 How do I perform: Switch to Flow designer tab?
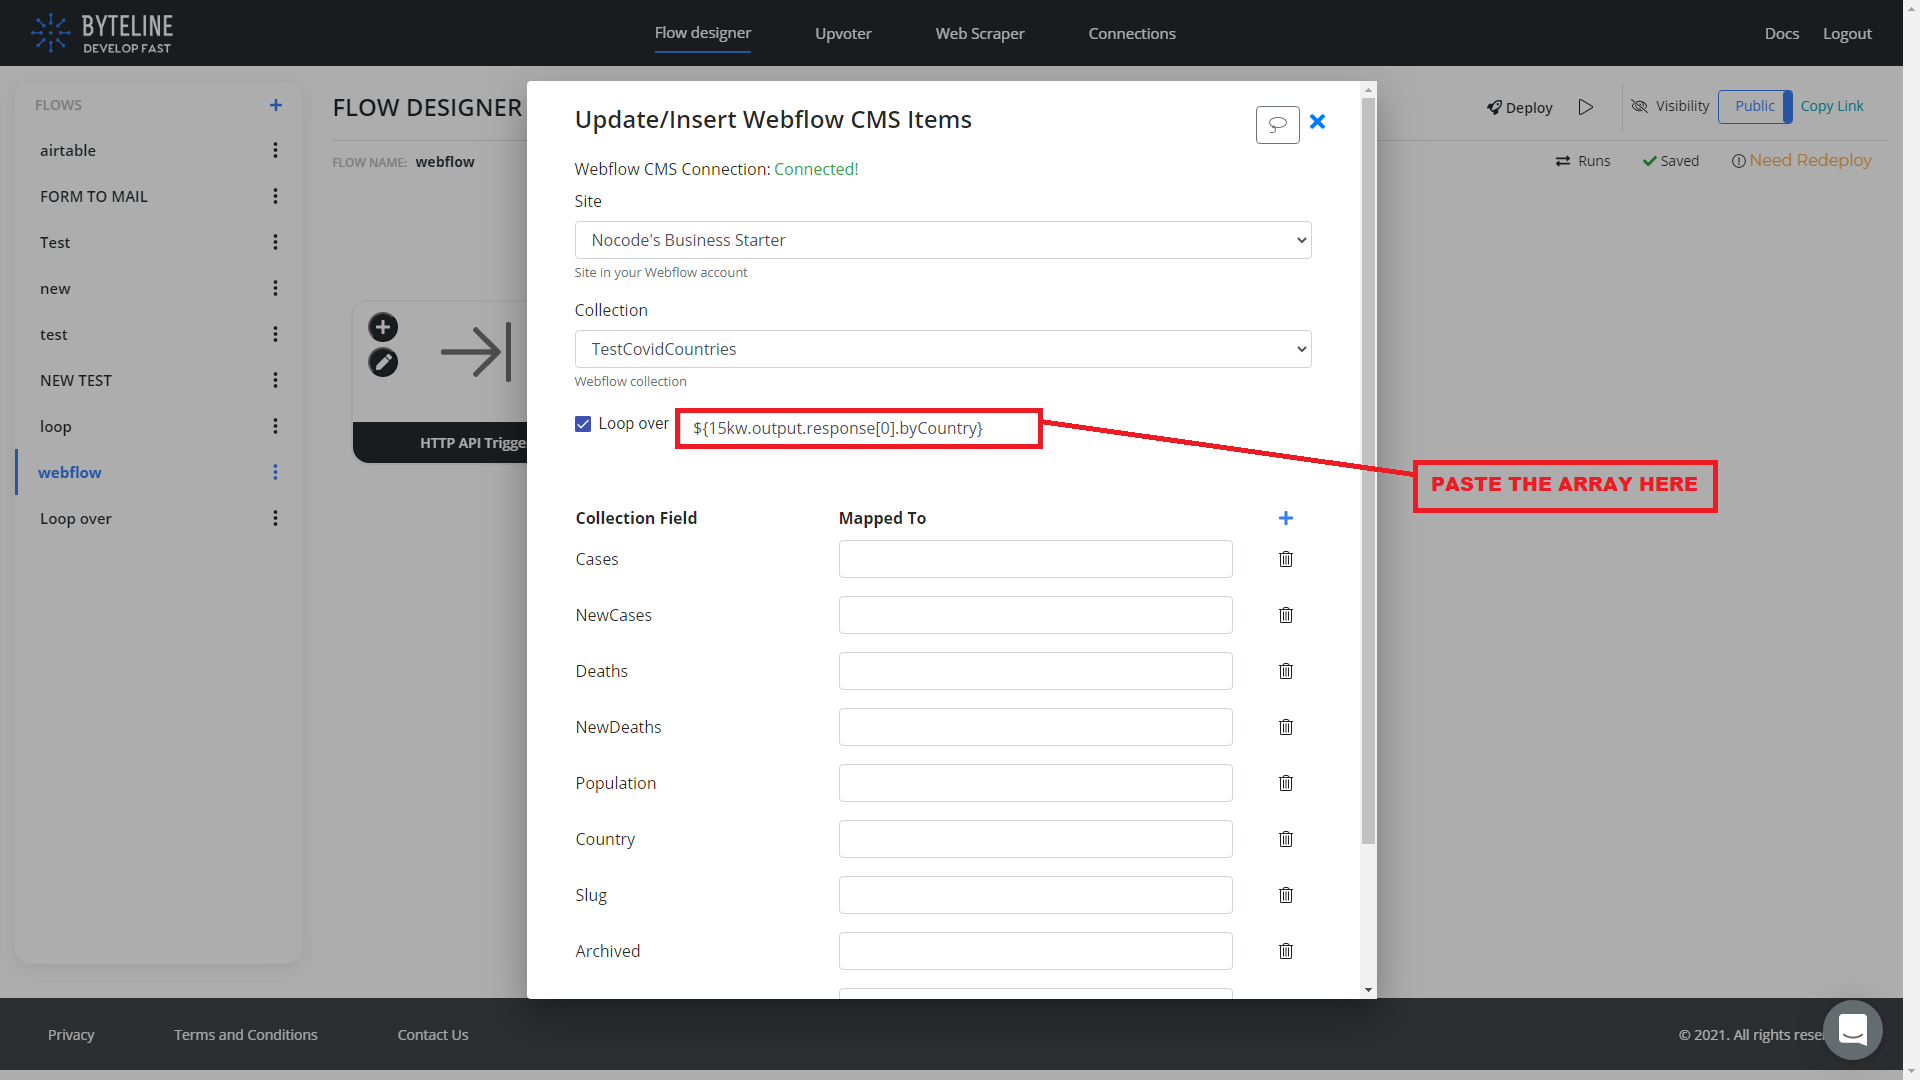click(703, 33)
